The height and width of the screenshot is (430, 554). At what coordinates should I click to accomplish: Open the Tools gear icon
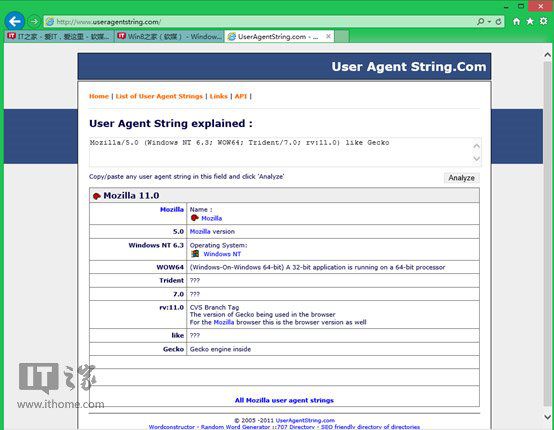point(544,21)
